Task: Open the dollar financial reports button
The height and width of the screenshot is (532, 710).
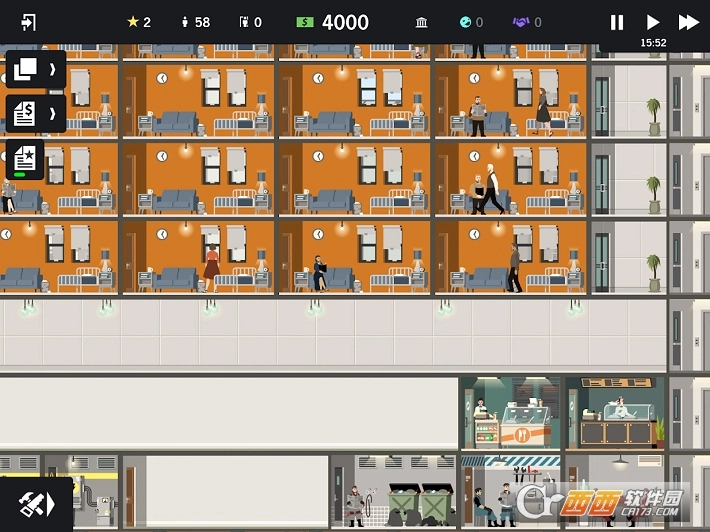Action: pos(26,114)
